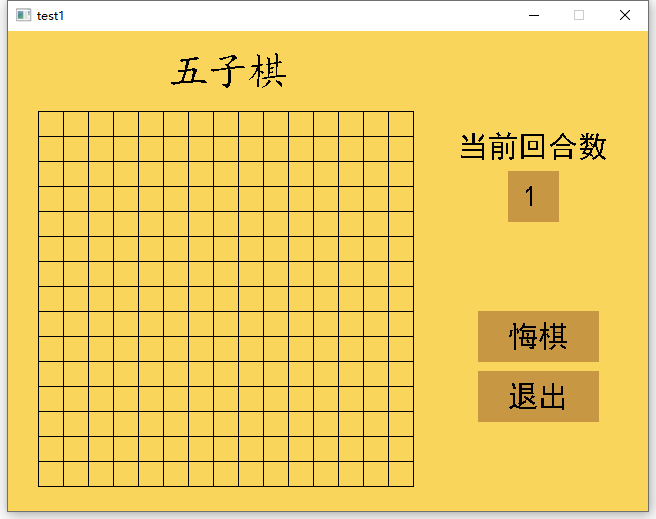Click the test1 window icon in title bar
This screenshot has width=656, height=519.
coord(23,15)
